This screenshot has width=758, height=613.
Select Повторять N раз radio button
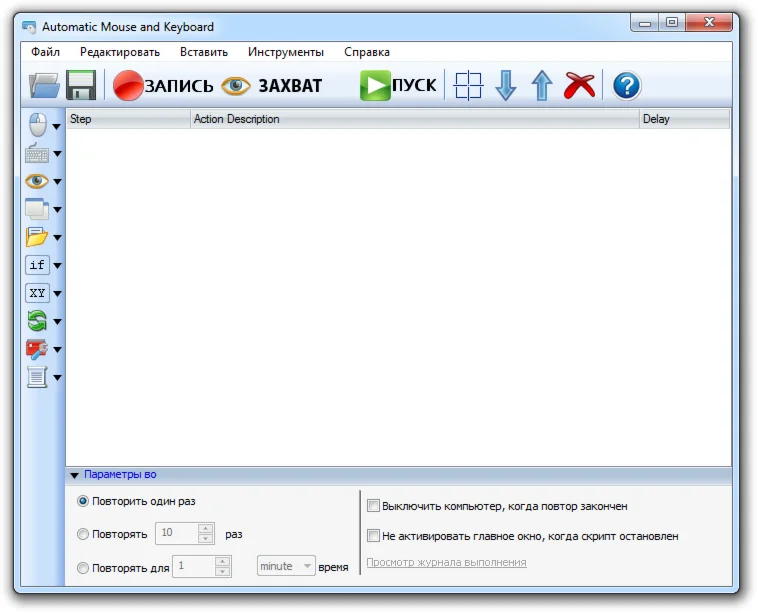tap(83, 534)
